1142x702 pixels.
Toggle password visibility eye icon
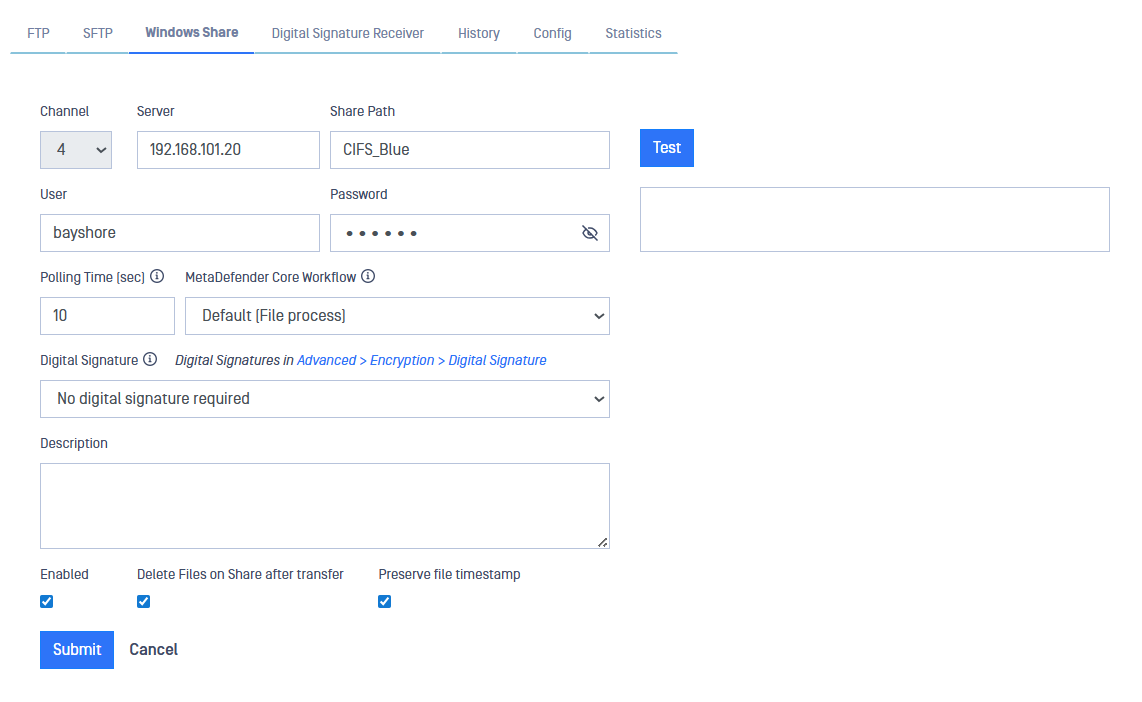(x=589, y=233)
